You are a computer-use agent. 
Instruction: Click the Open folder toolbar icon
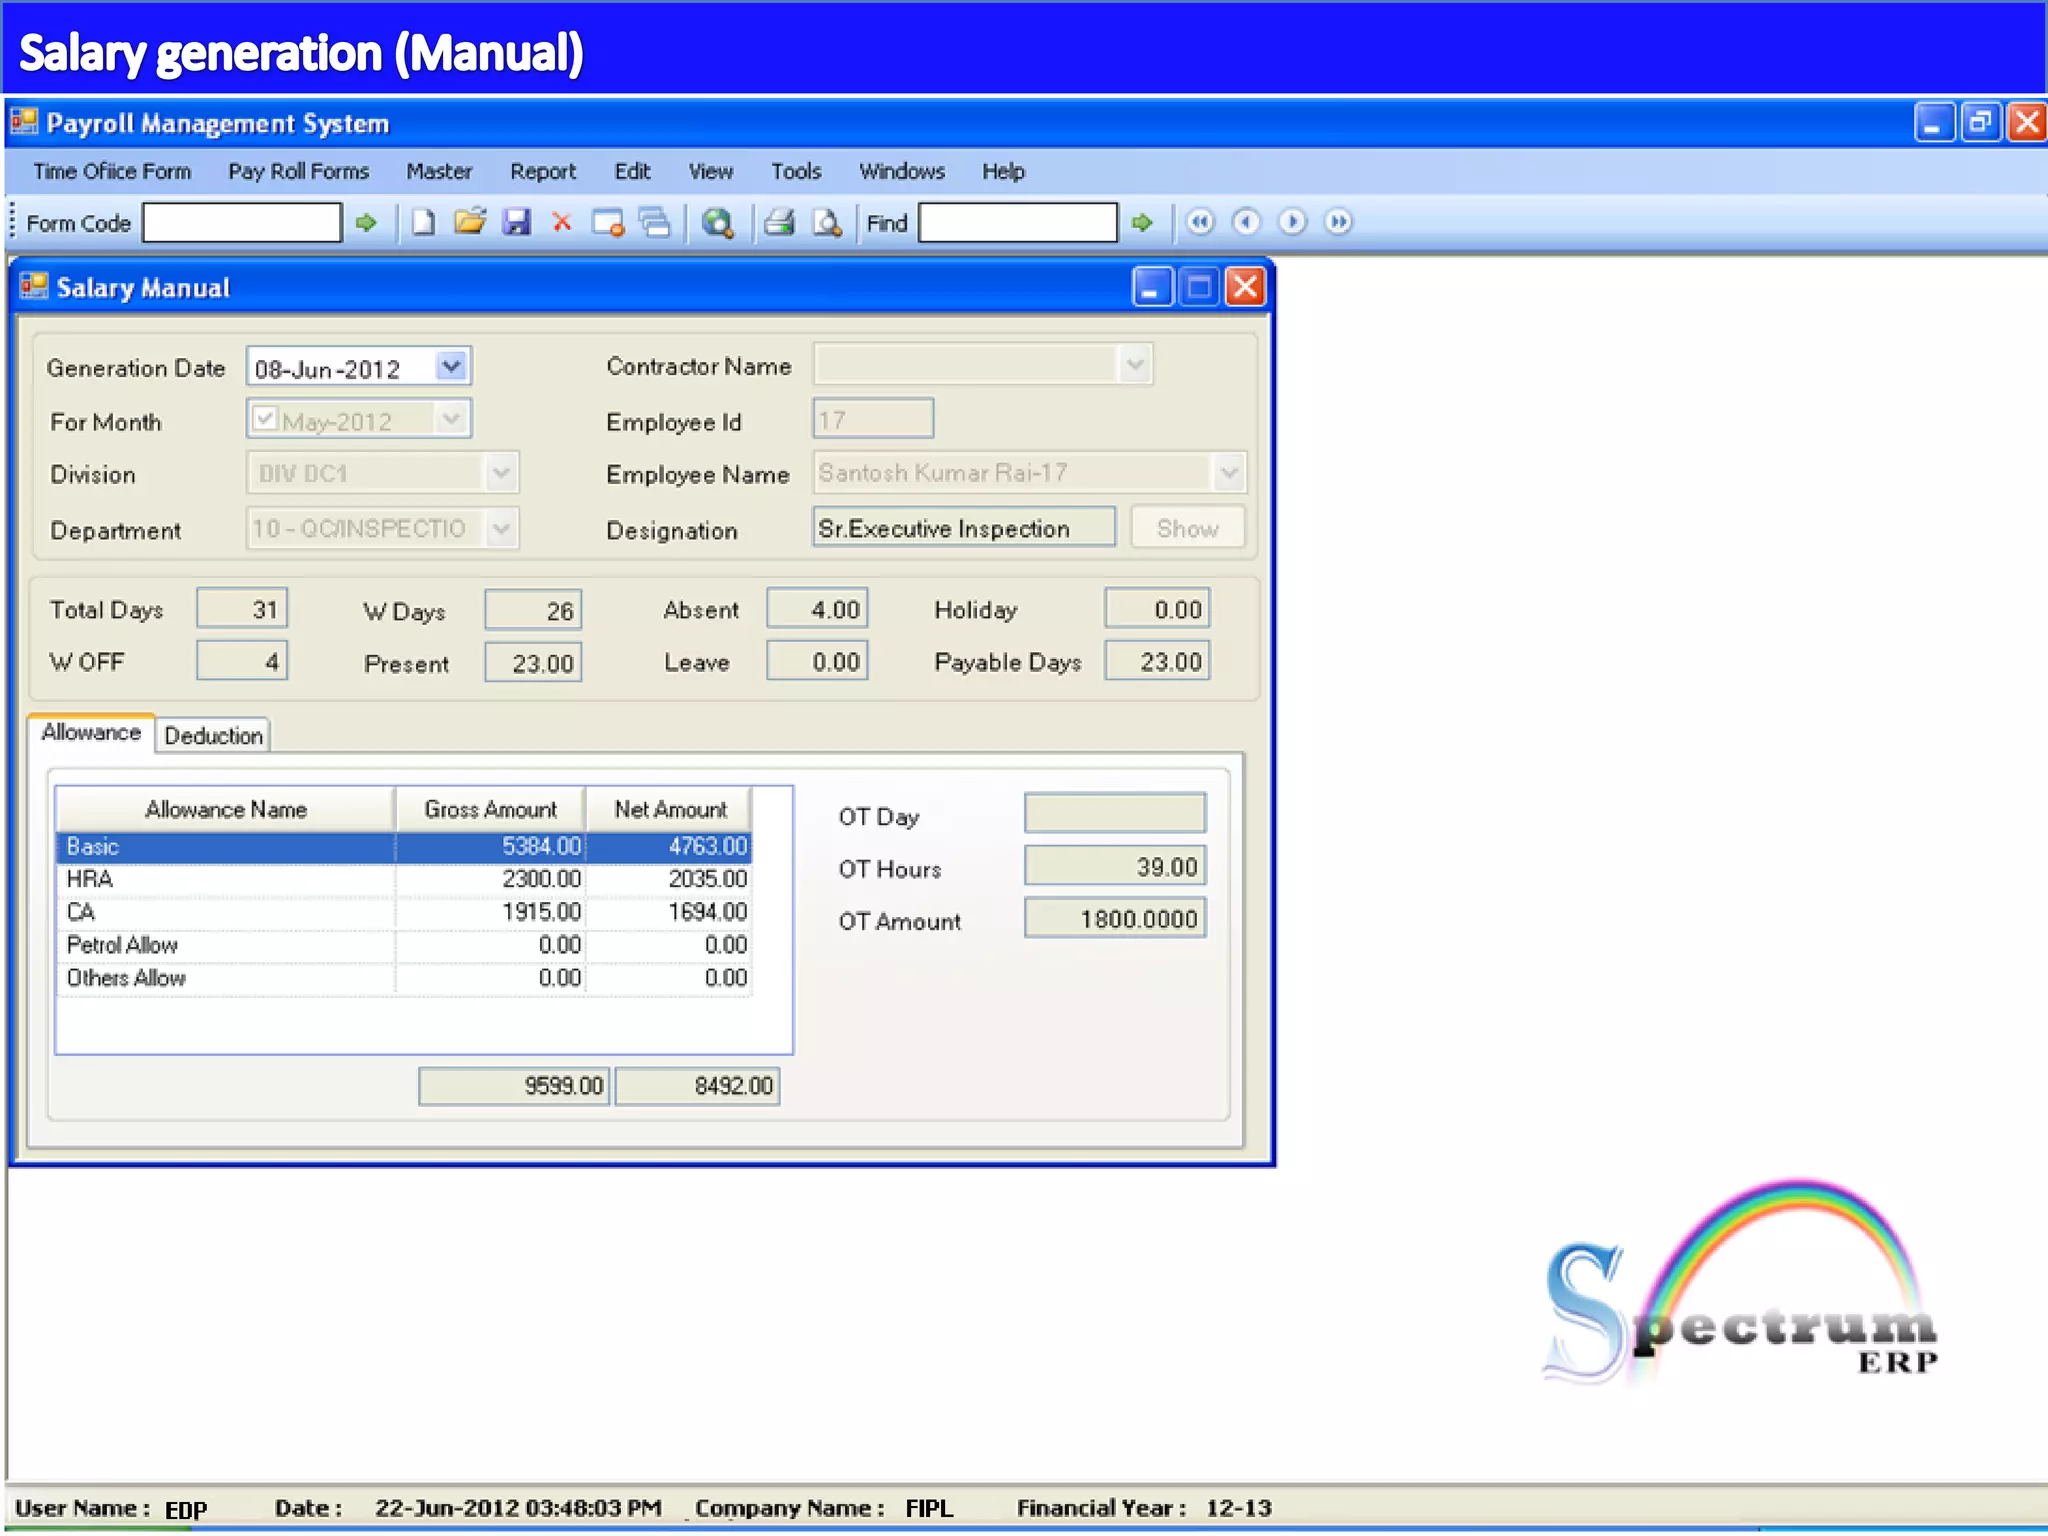point(469,222)
